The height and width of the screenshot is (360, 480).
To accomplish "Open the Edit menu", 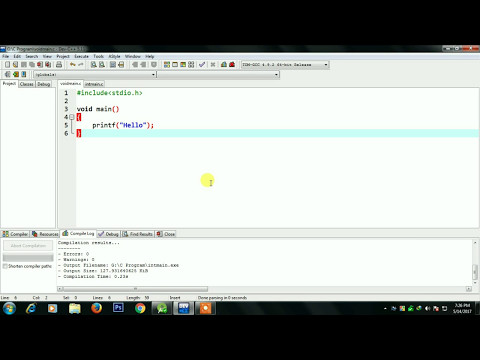I will 17,56.
